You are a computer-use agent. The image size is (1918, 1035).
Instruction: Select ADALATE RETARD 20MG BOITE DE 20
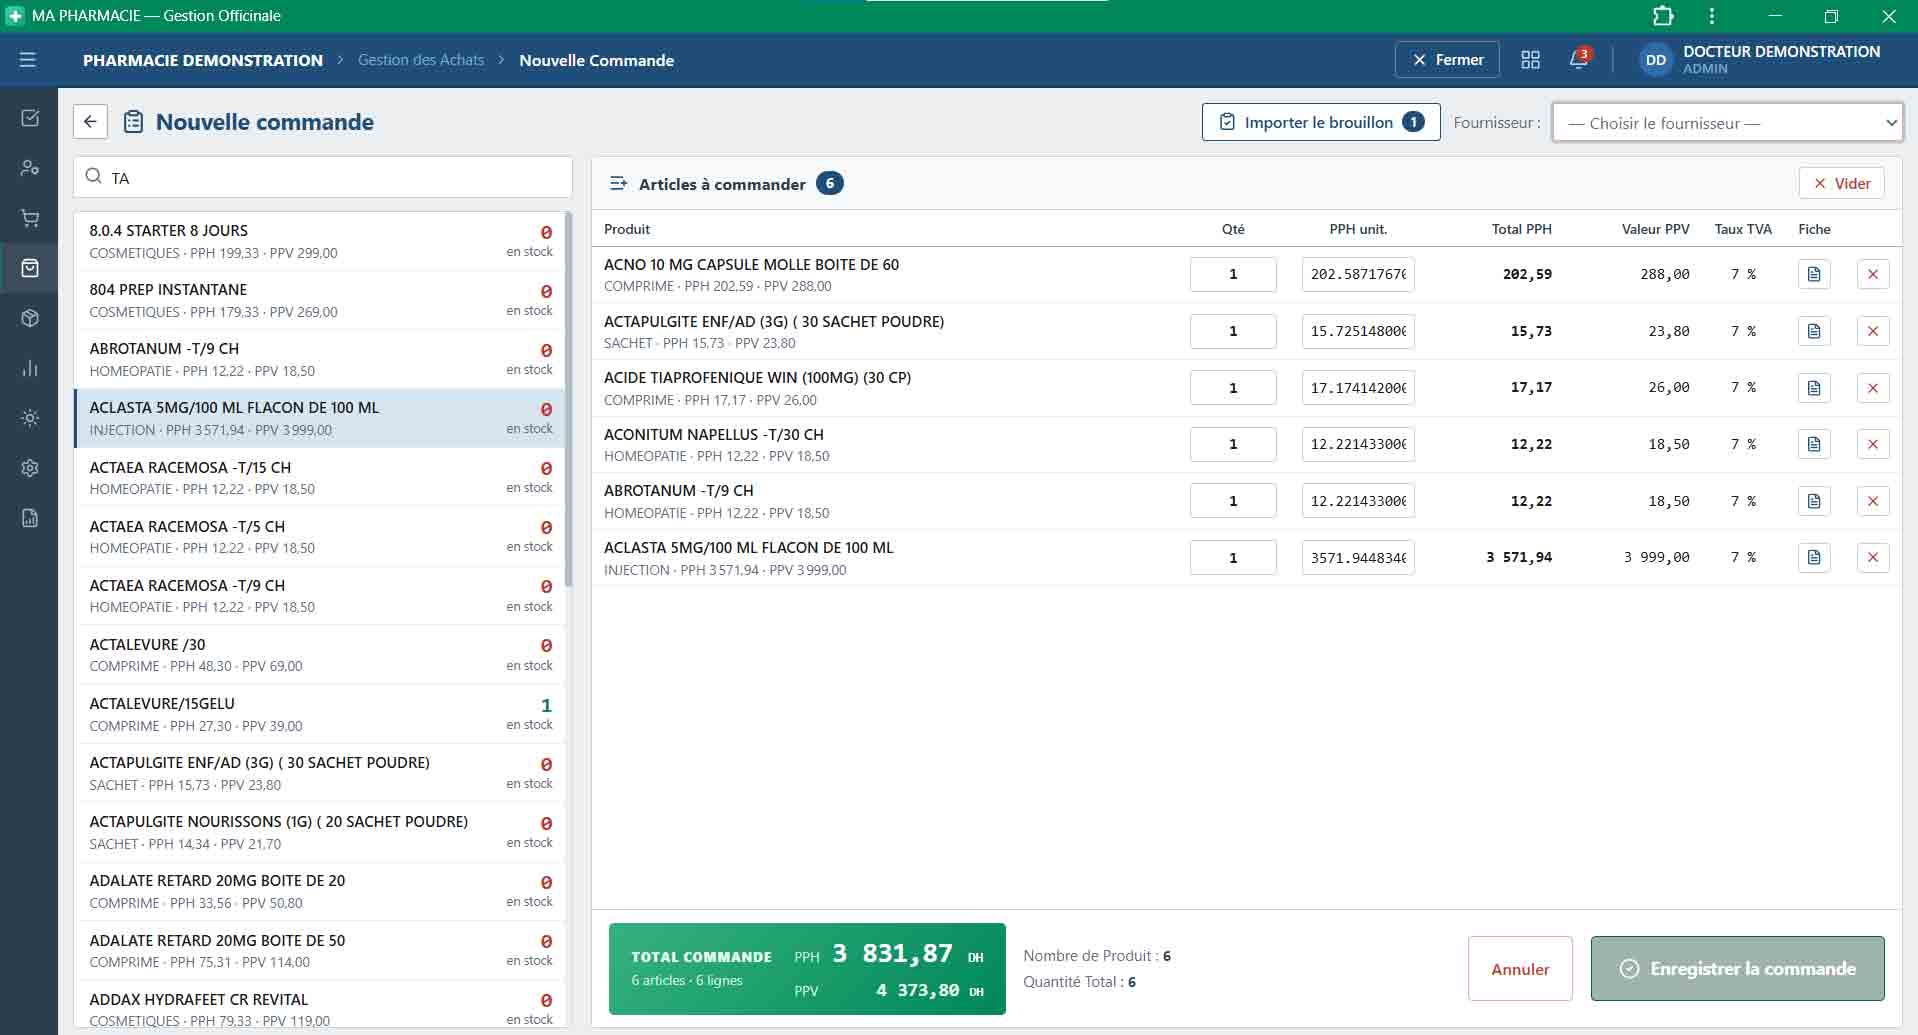click(x=320, y=891)
